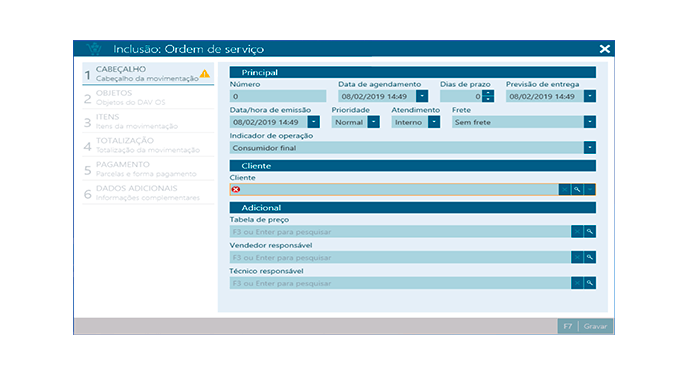Click the Data/hora de emissão date text
Image resolution: width=689 pixels, height=375 pixels.
[x=266, y=122]
